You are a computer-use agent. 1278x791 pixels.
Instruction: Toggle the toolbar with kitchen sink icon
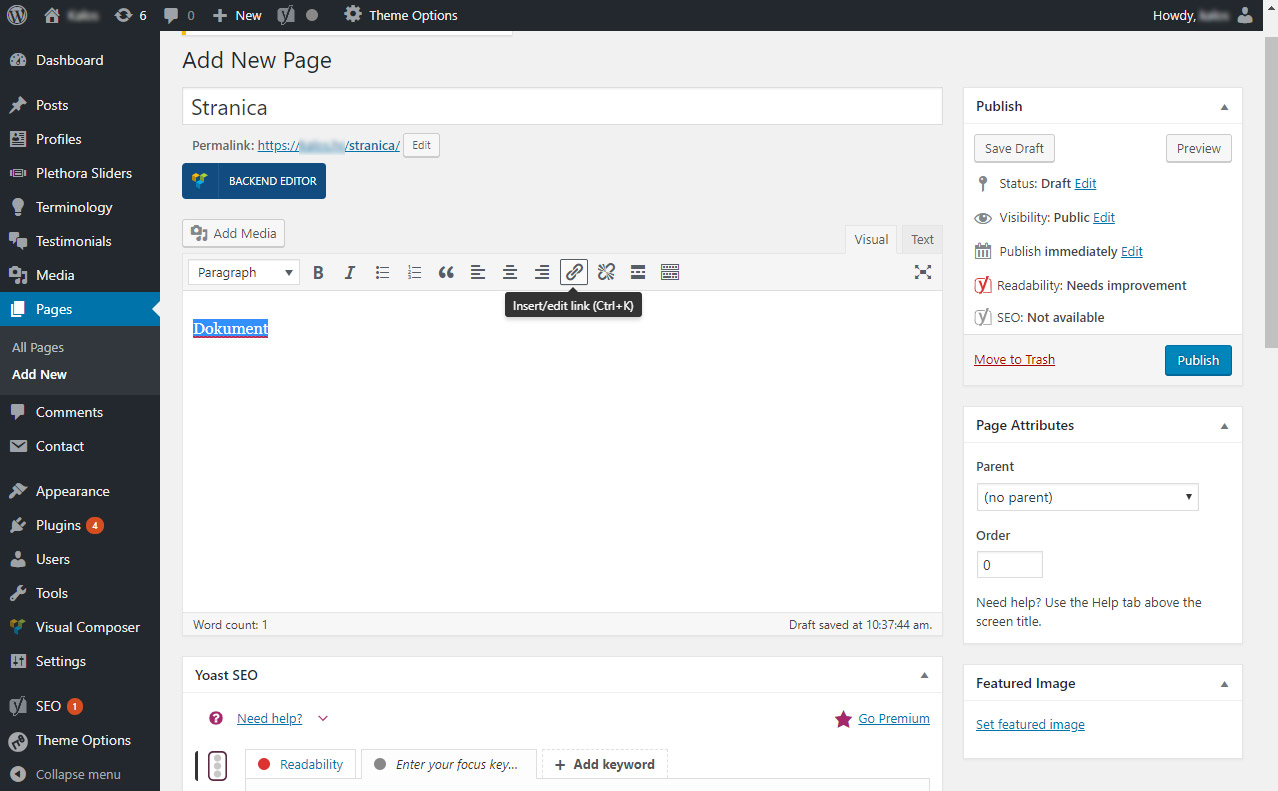coord(670,272)
